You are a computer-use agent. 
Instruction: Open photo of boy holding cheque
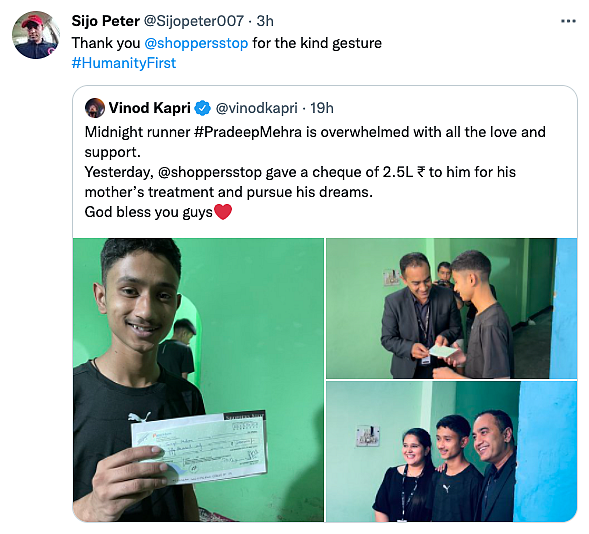[198, 380]
